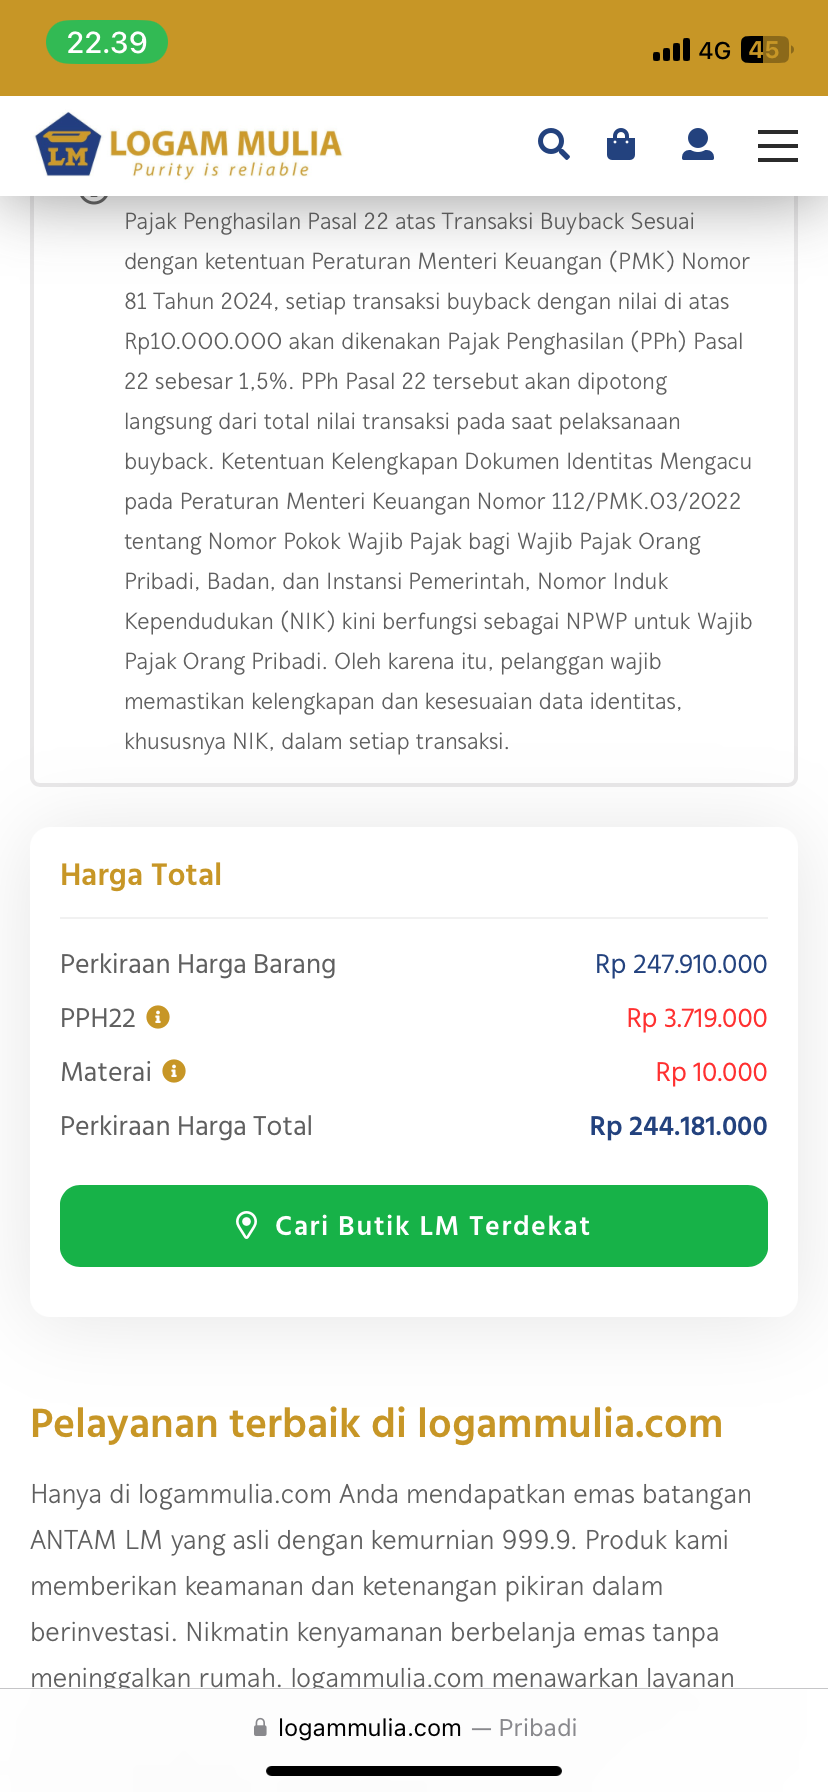Screen dimensions: 828x1792
Task: Tap the Pelayanan terbaik di logammulia.com heading
Action: (x=376, y=1423)
